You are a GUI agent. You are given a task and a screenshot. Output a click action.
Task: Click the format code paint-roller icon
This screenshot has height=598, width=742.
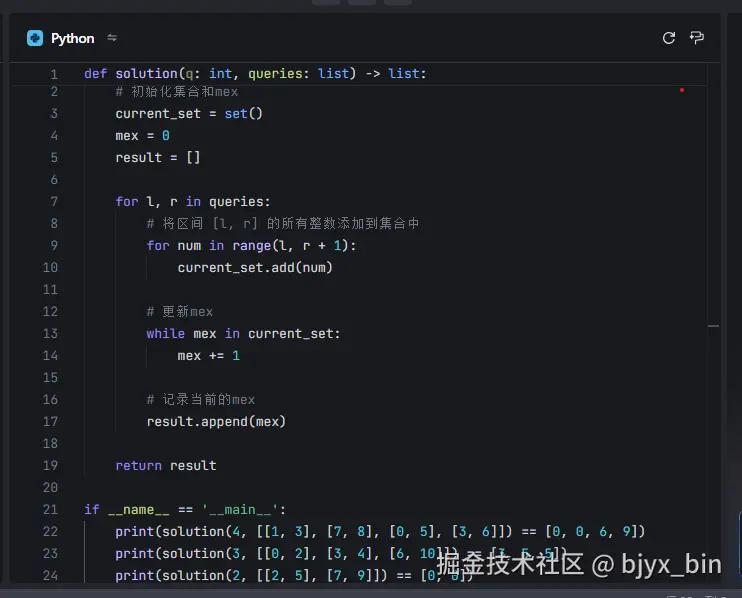pyautogui.click(x=697, y=38)
